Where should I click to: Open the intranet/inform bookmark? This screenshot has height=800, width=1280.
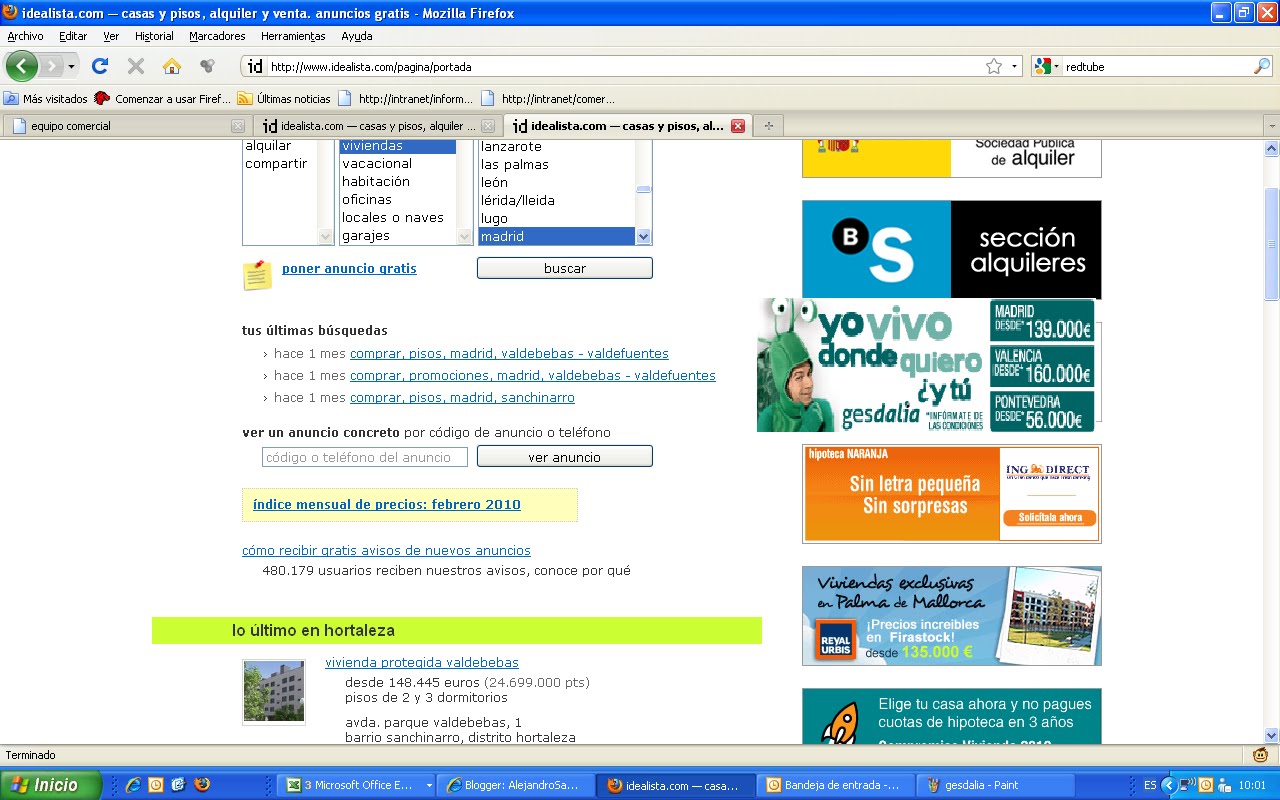pos(406,99)
